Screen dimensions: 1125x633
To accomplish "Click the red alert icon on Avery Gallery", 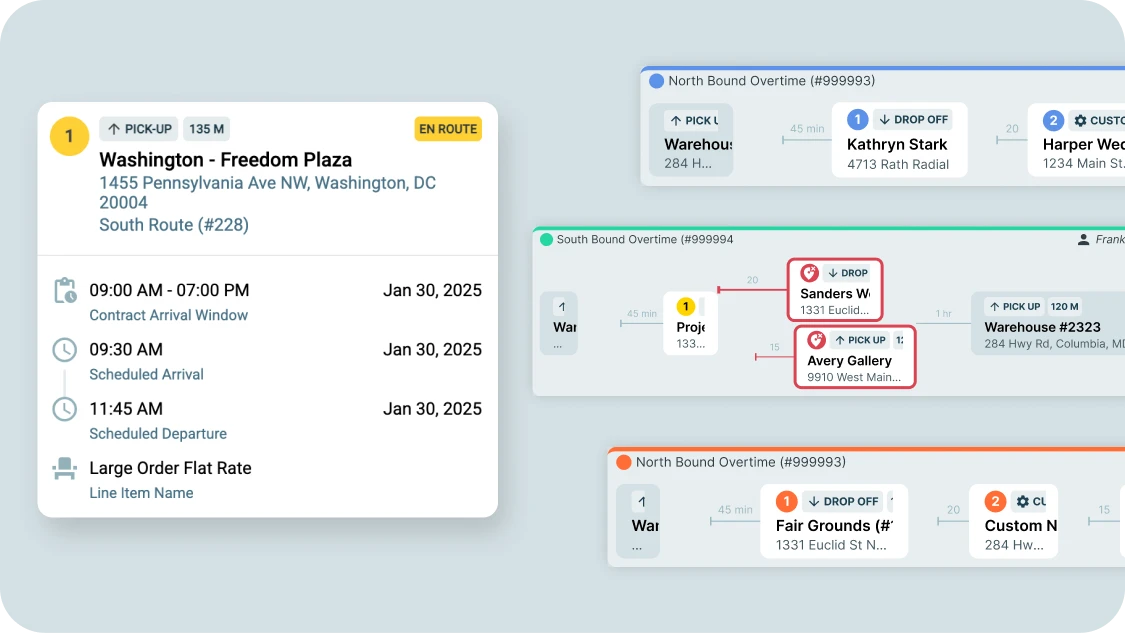I will 816,340.
